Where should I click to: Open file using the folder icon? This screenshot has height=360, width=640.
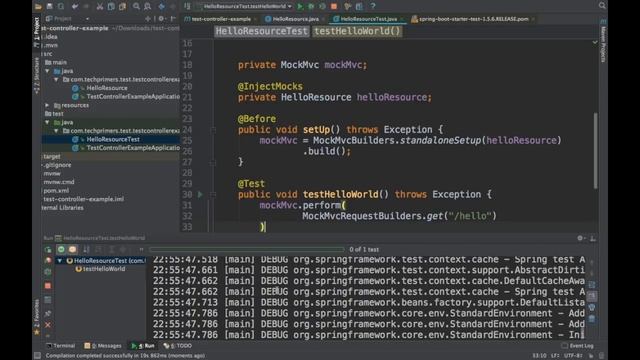click(x=38, y=6)
